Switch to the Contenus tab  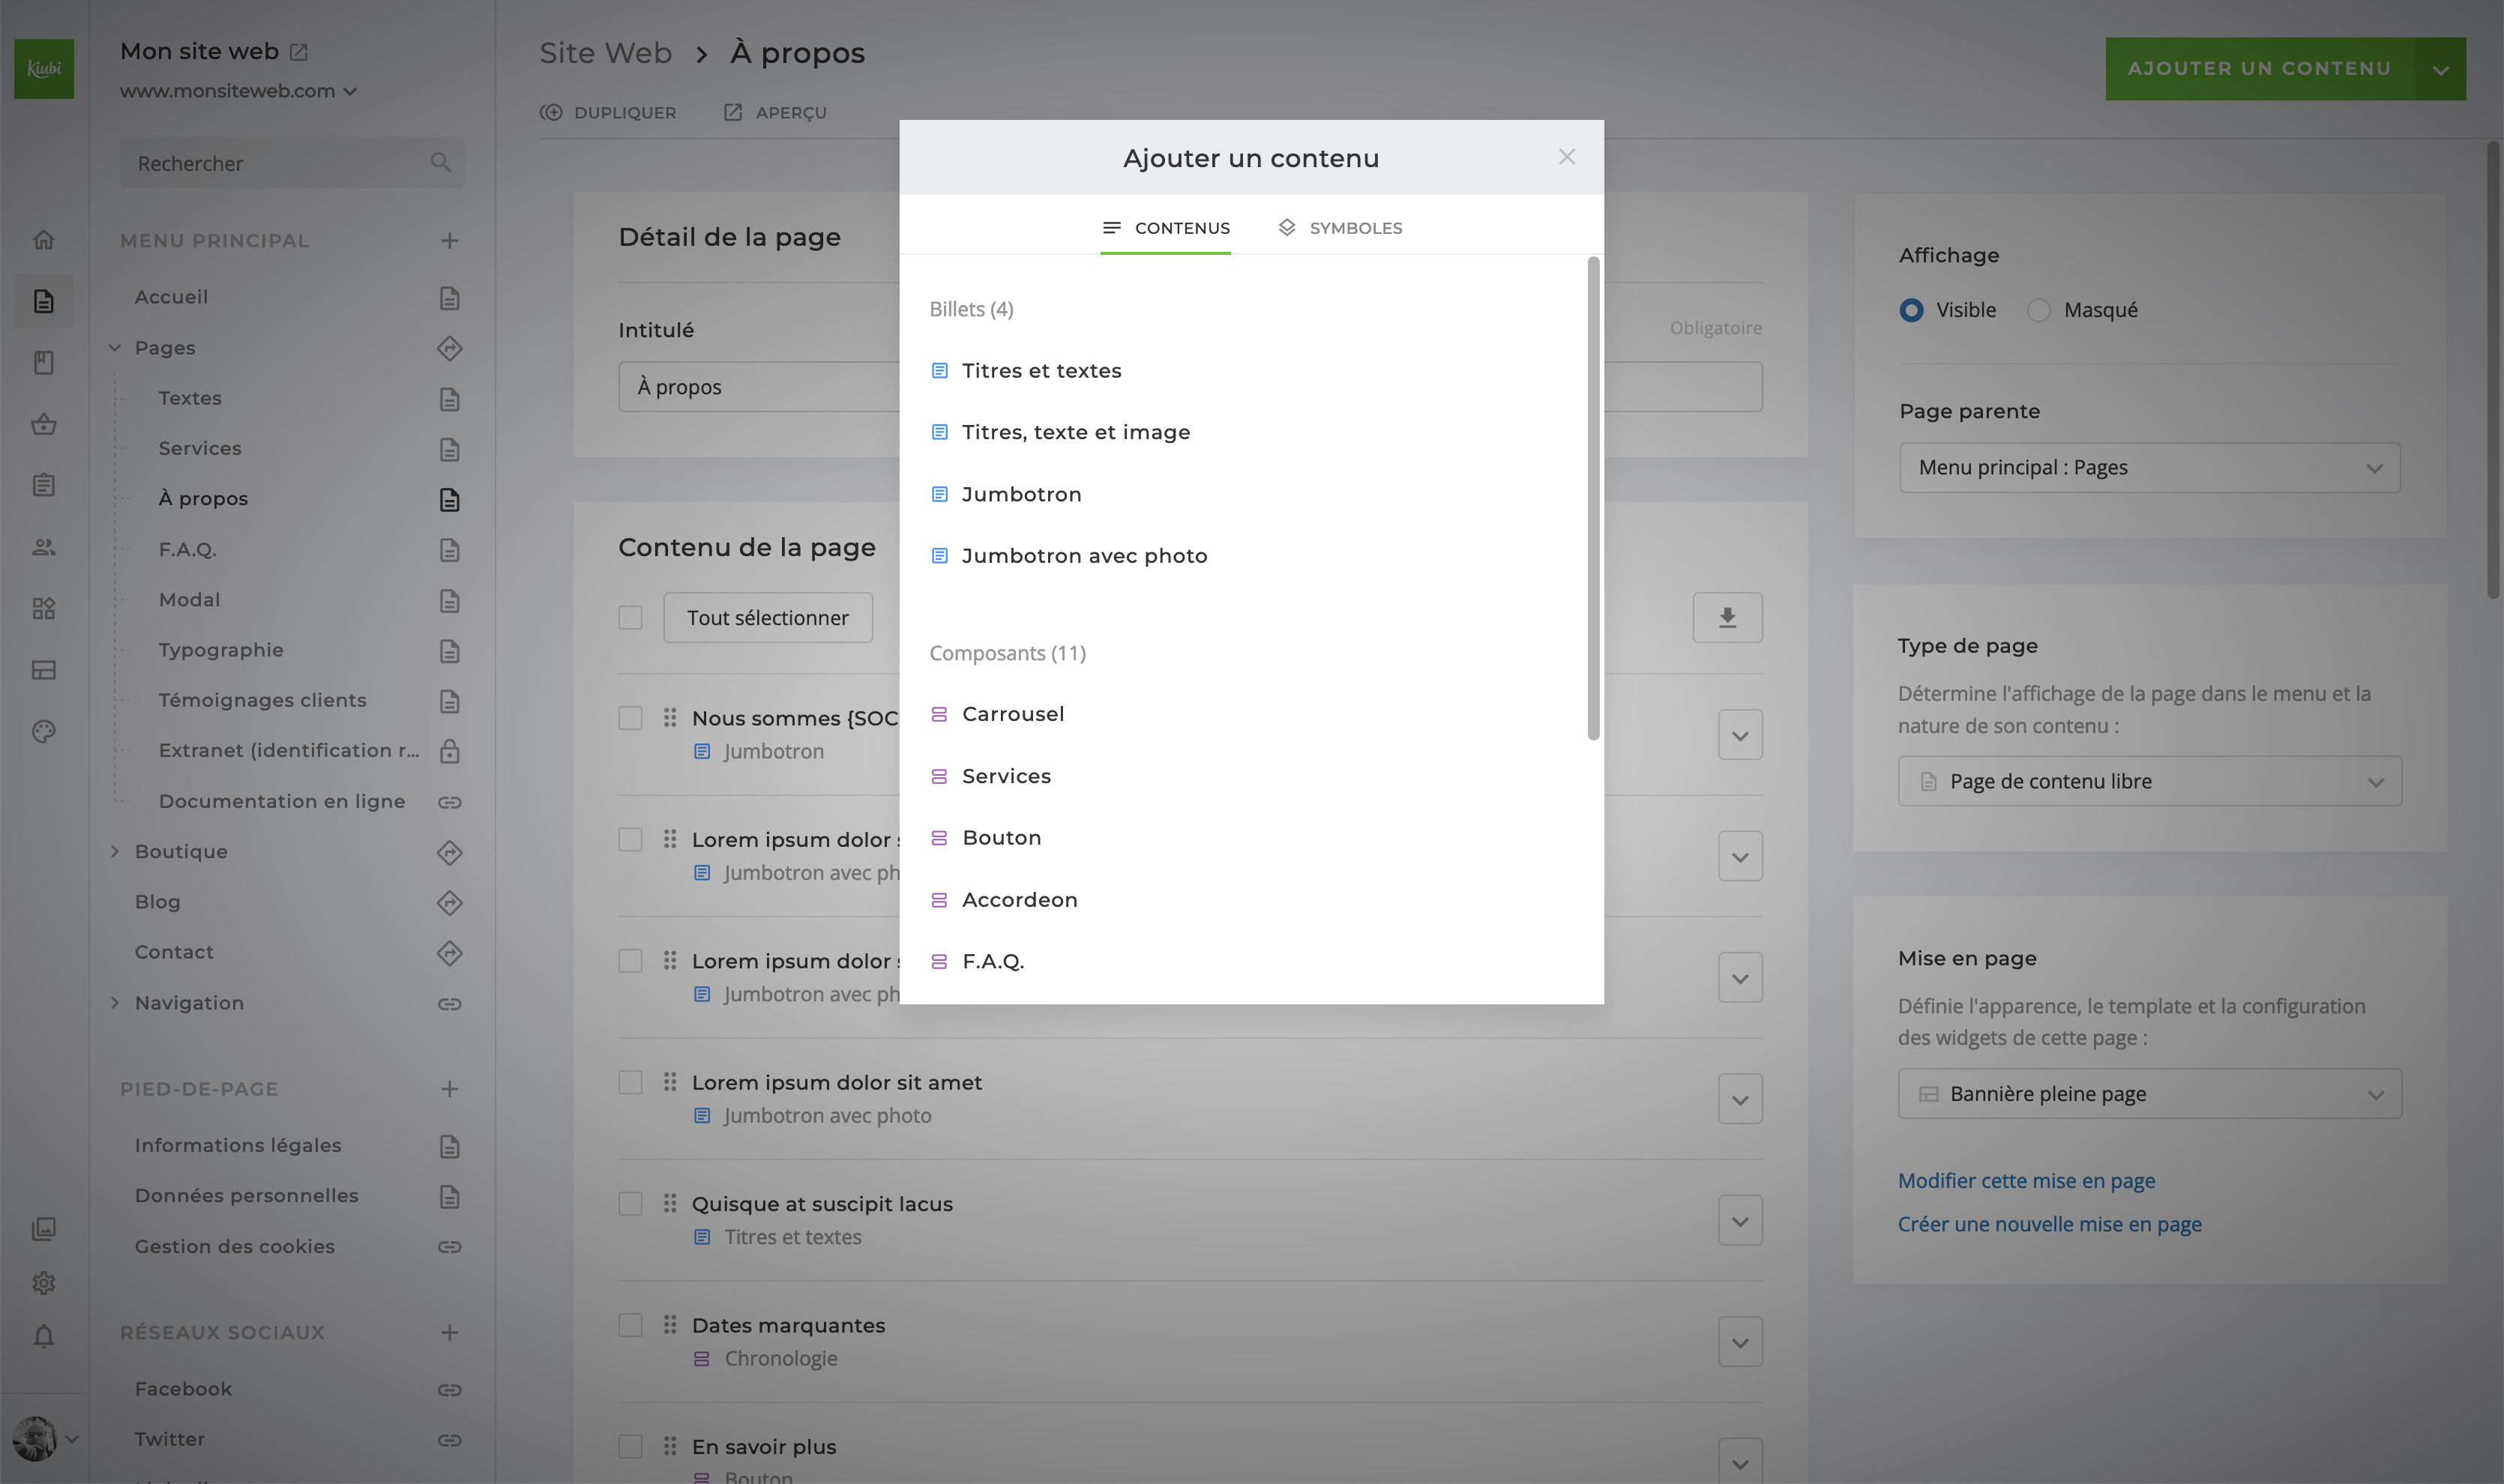pyautogui.click(x=1165, y=228)
